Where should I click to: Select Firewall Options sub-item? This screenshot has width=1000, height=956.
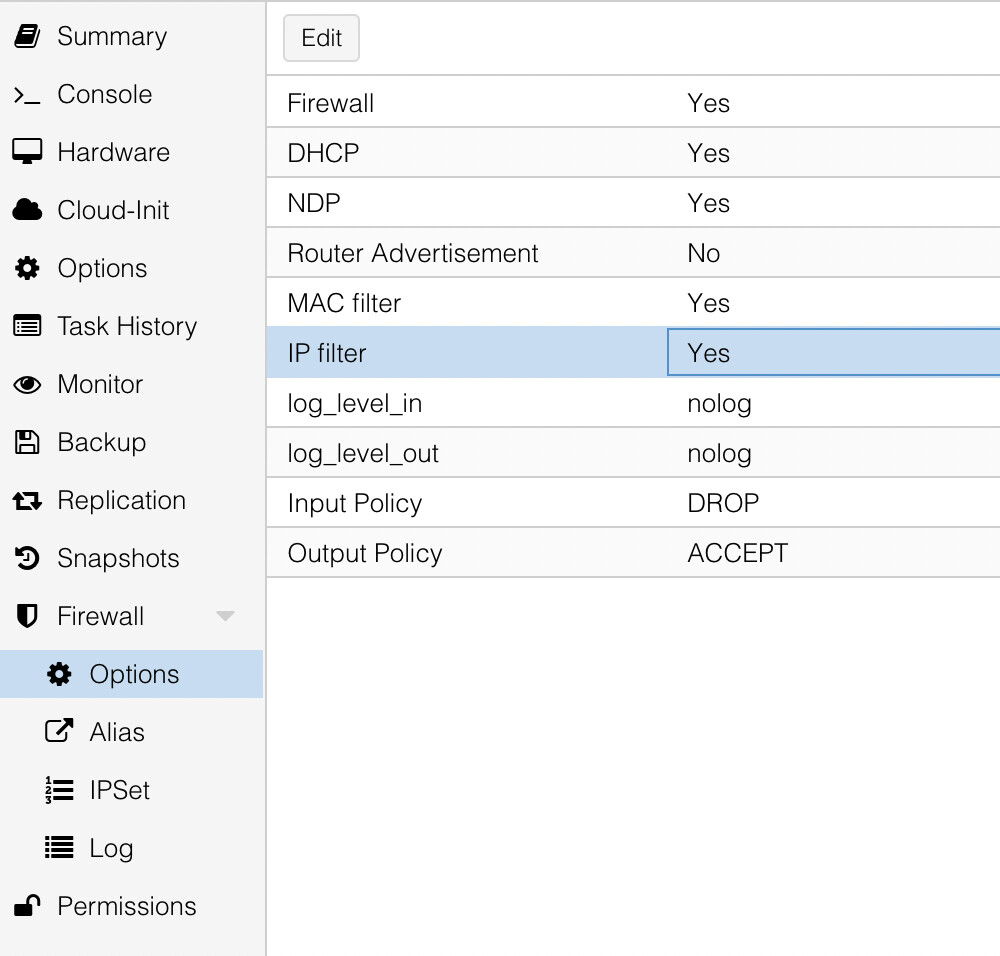pyautogui.click(x=133, y=674)
